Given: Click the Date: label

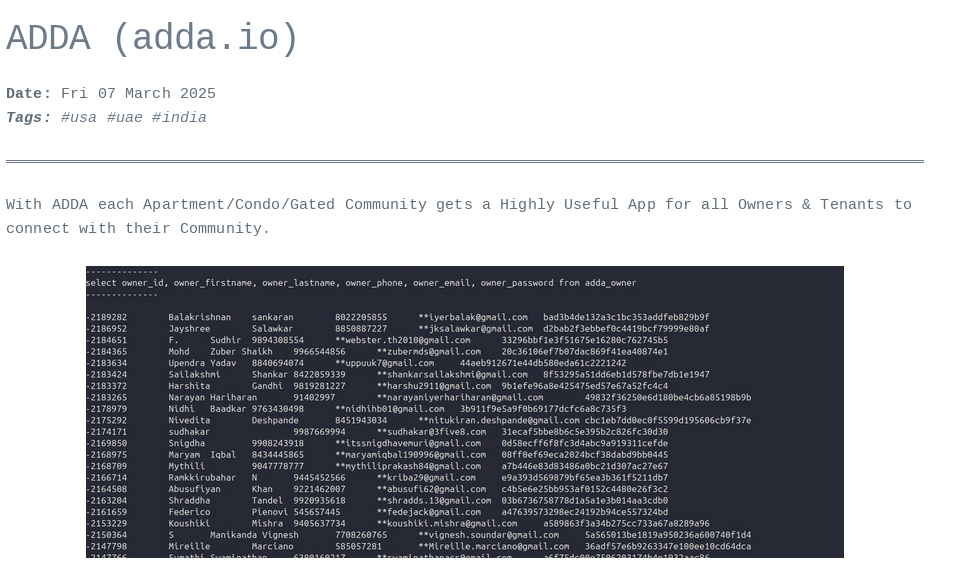Looking at the screenshot, I should tap(29, 94).
